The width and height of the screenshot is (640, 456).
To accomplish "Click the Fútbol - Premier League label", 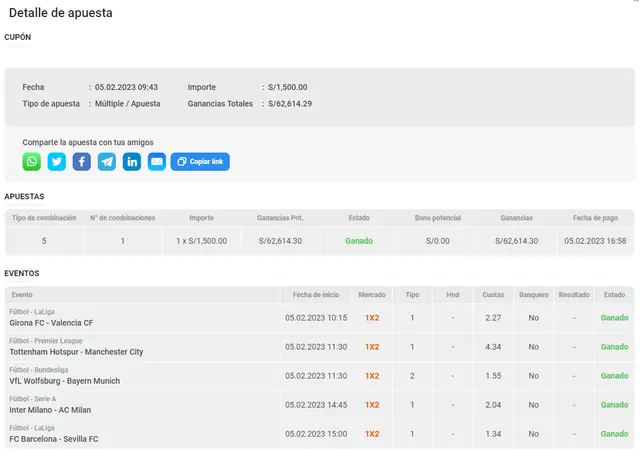I will point(46,341).
